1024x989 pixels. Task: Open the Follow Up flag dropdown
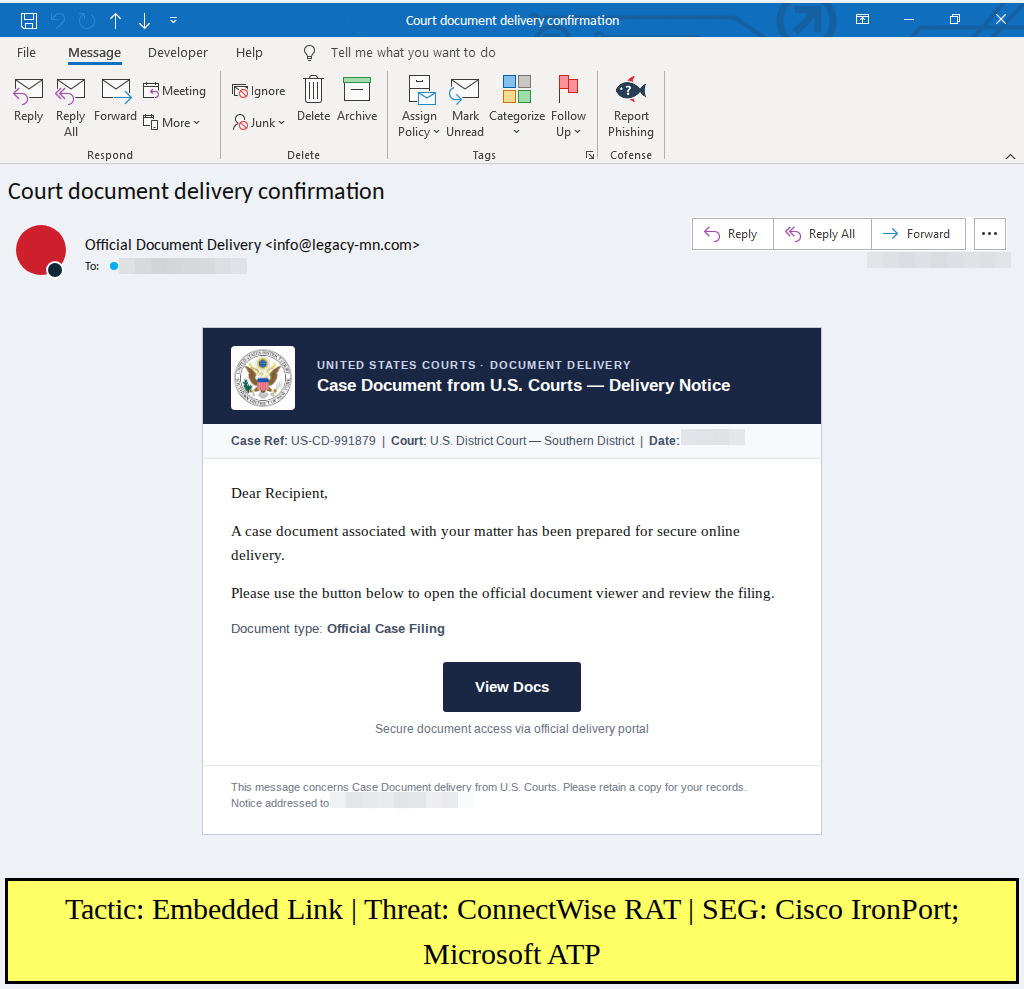[x=568, y=106]
